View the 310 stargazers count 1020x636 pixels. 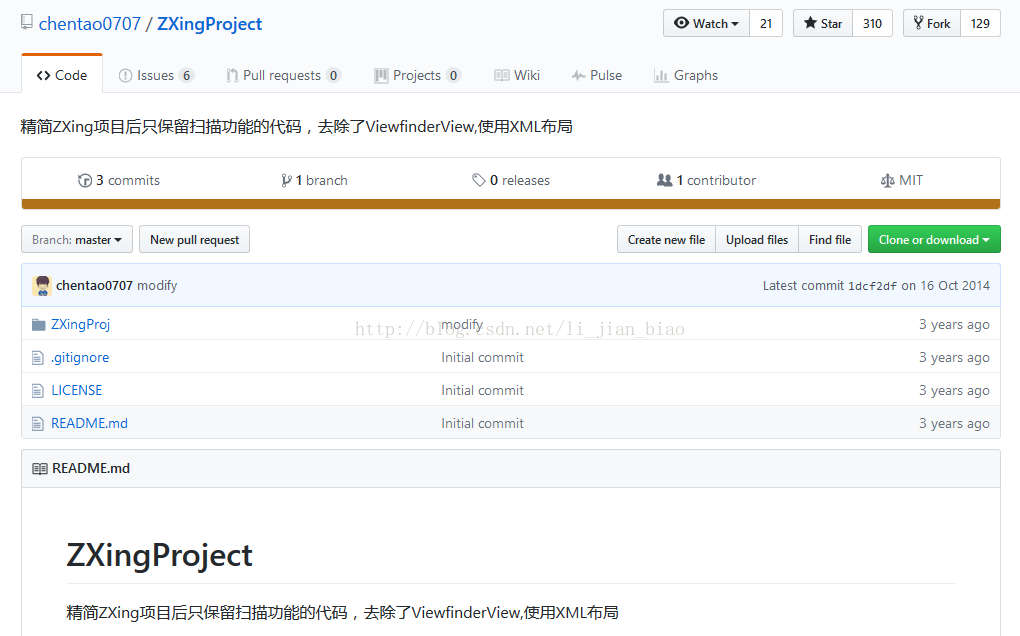(x=872, y=23)
